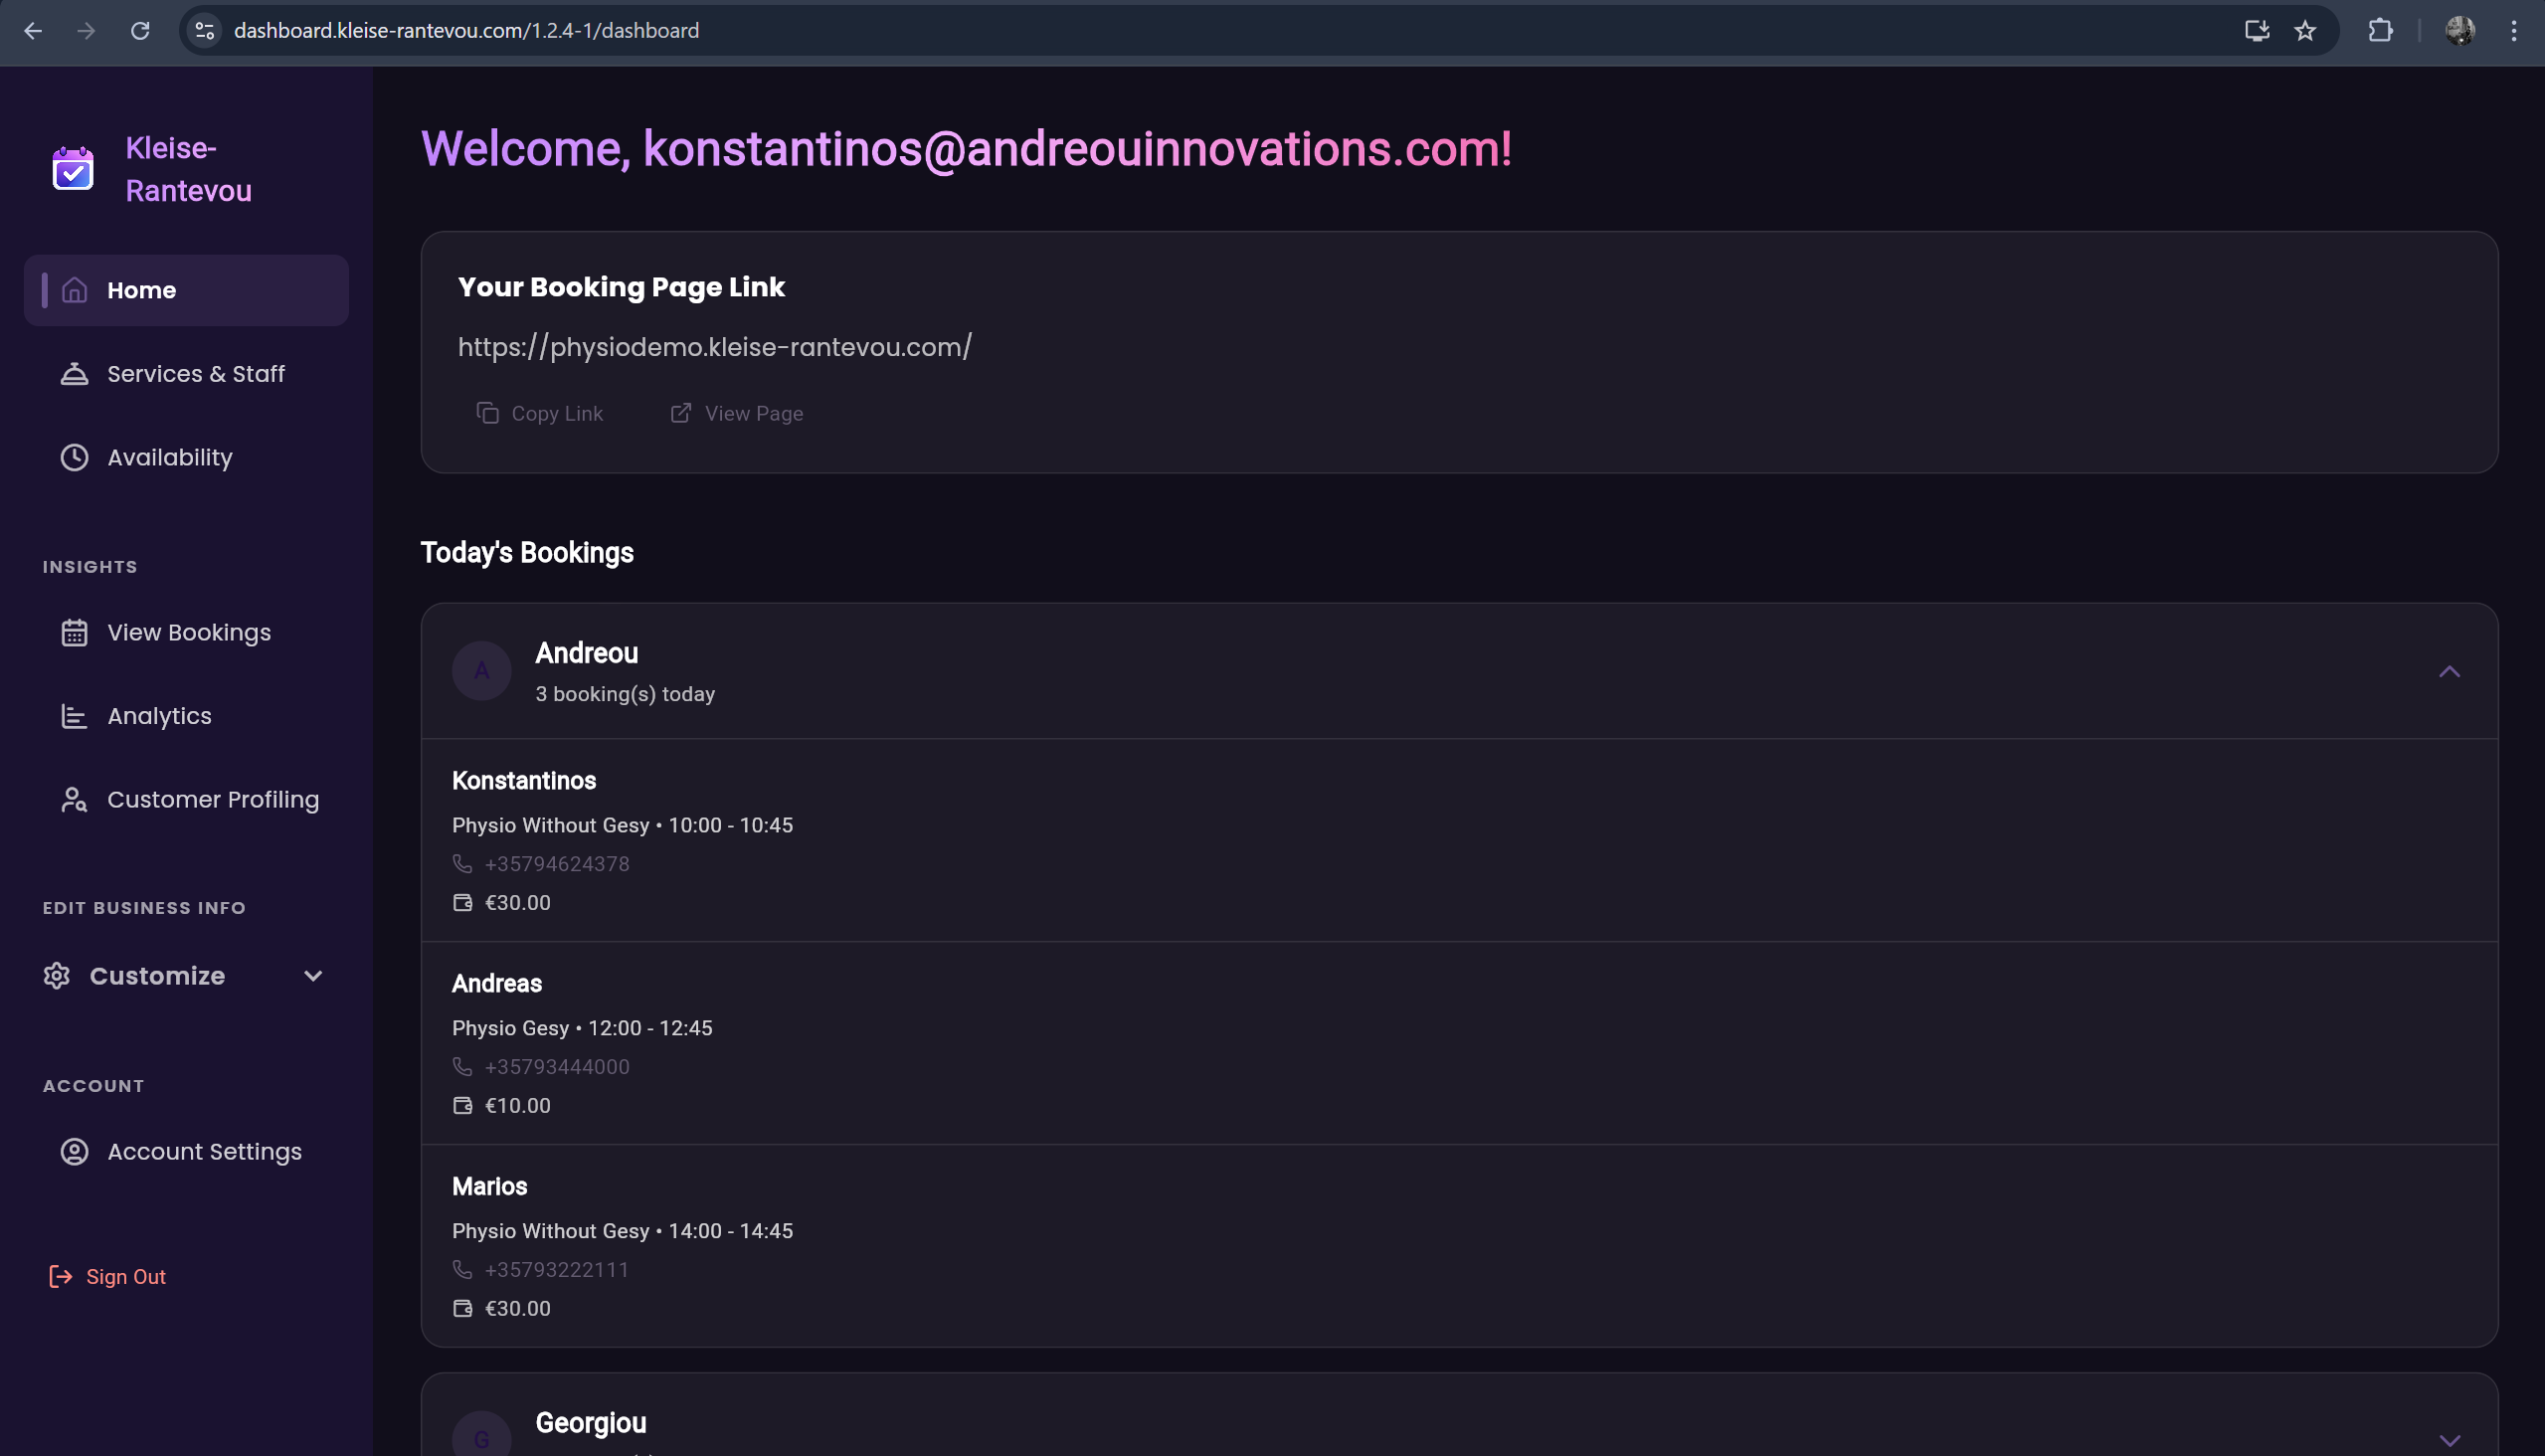Click the external link icon beside View Page

[681, 413]
